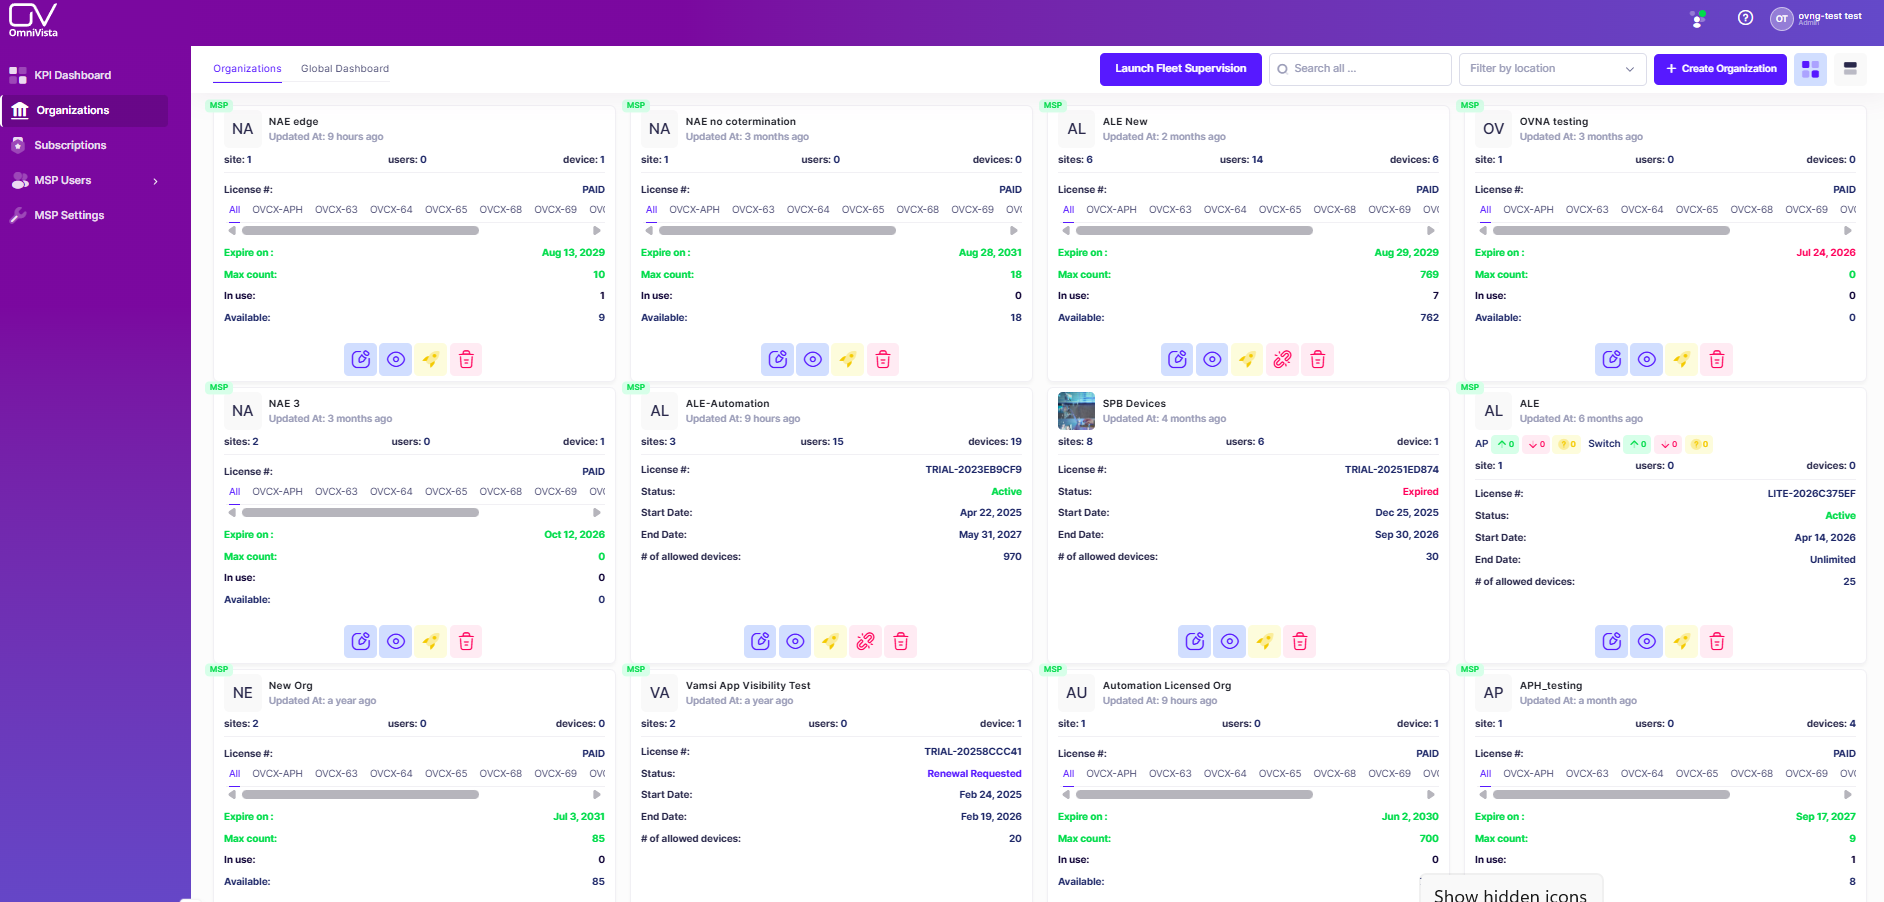The width and height of the screenshot is (1884, 902).
Task: Switch to Global Dashboard tab
Action: 345,69
